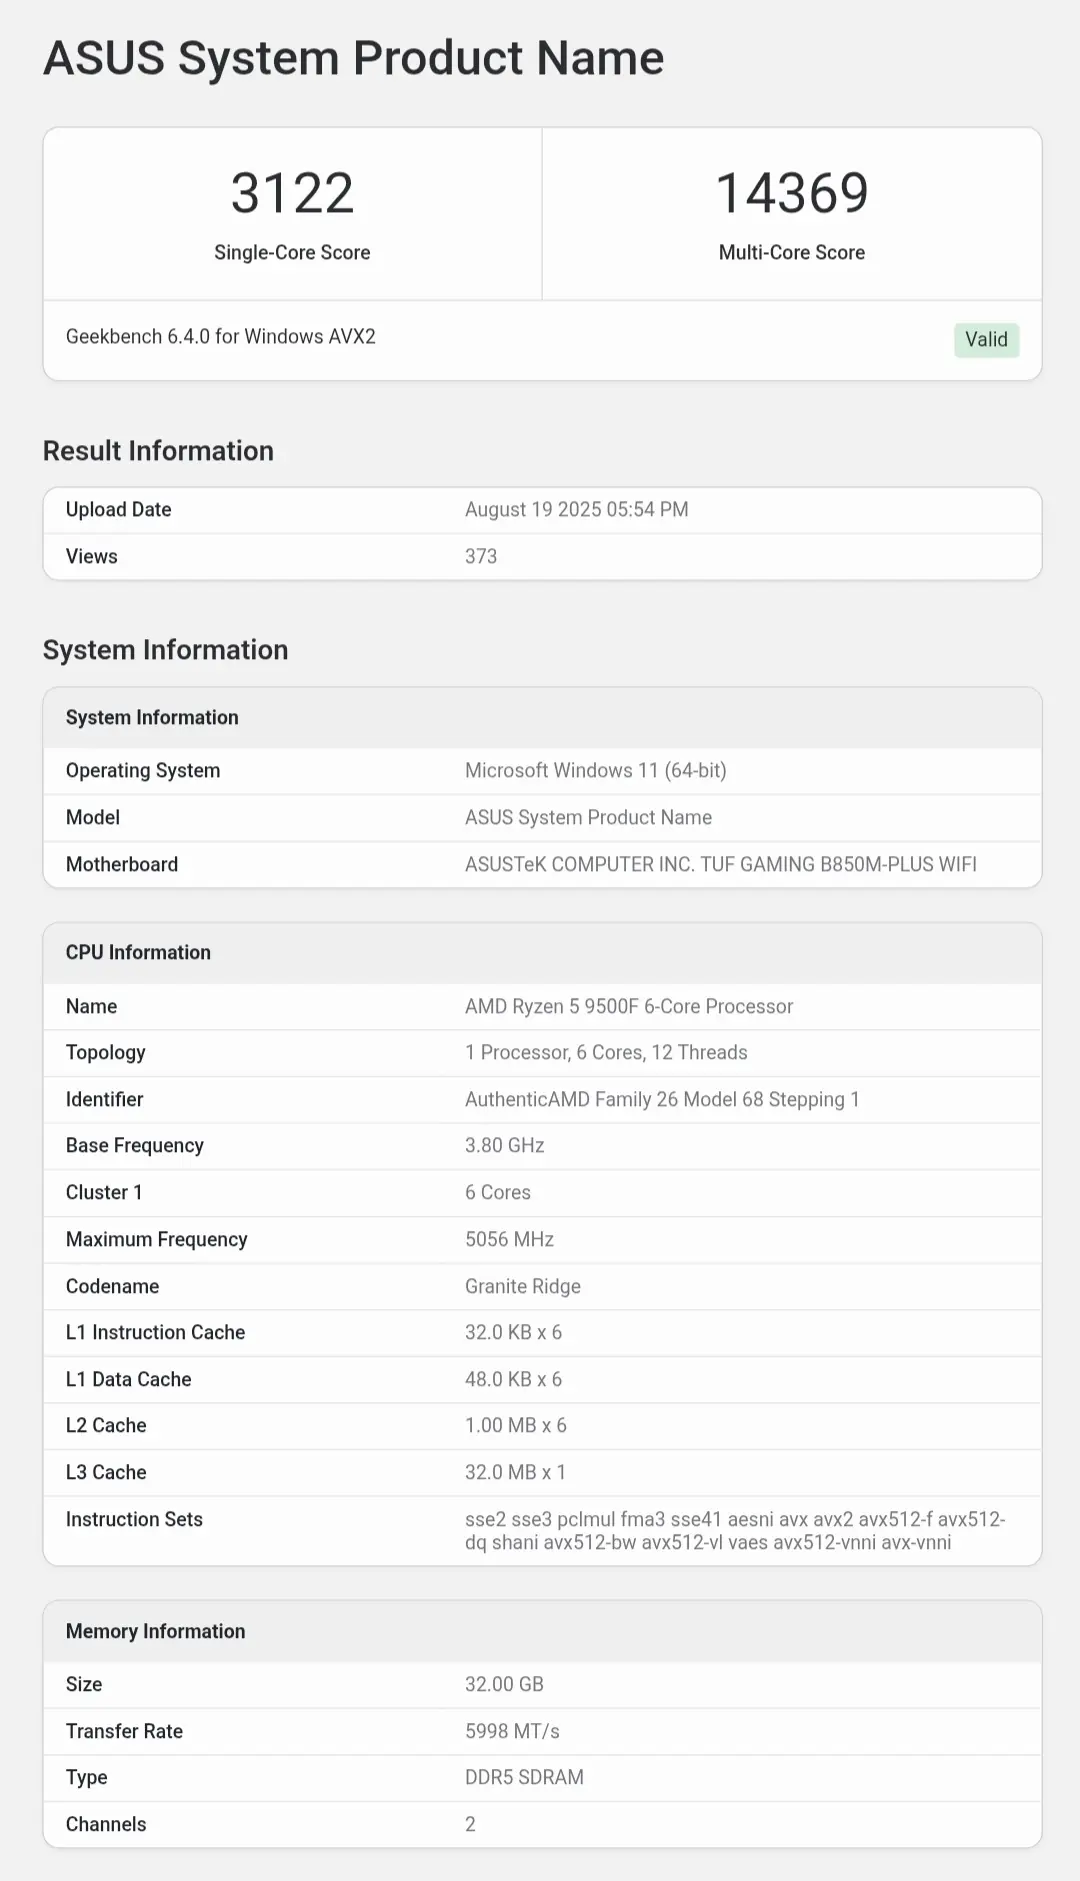Click the Maximum Frequency value 5056 MHz
The height and width of the screenshot is (1881, 1080).
pos(509,1239)
